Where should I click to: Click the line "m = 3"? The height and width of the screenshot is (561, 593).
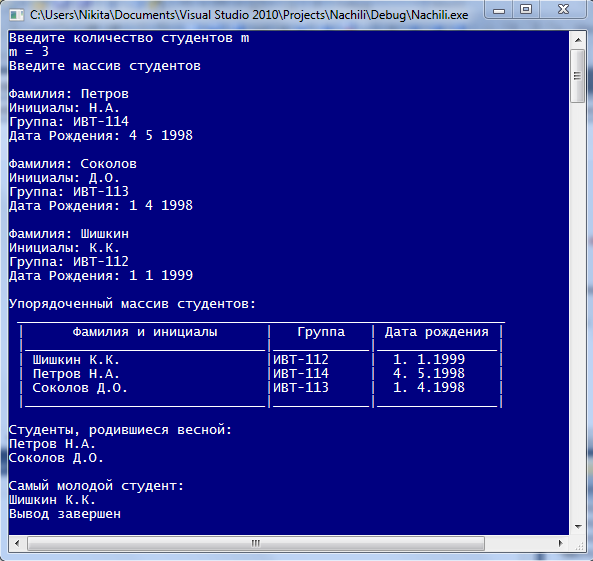29,52
